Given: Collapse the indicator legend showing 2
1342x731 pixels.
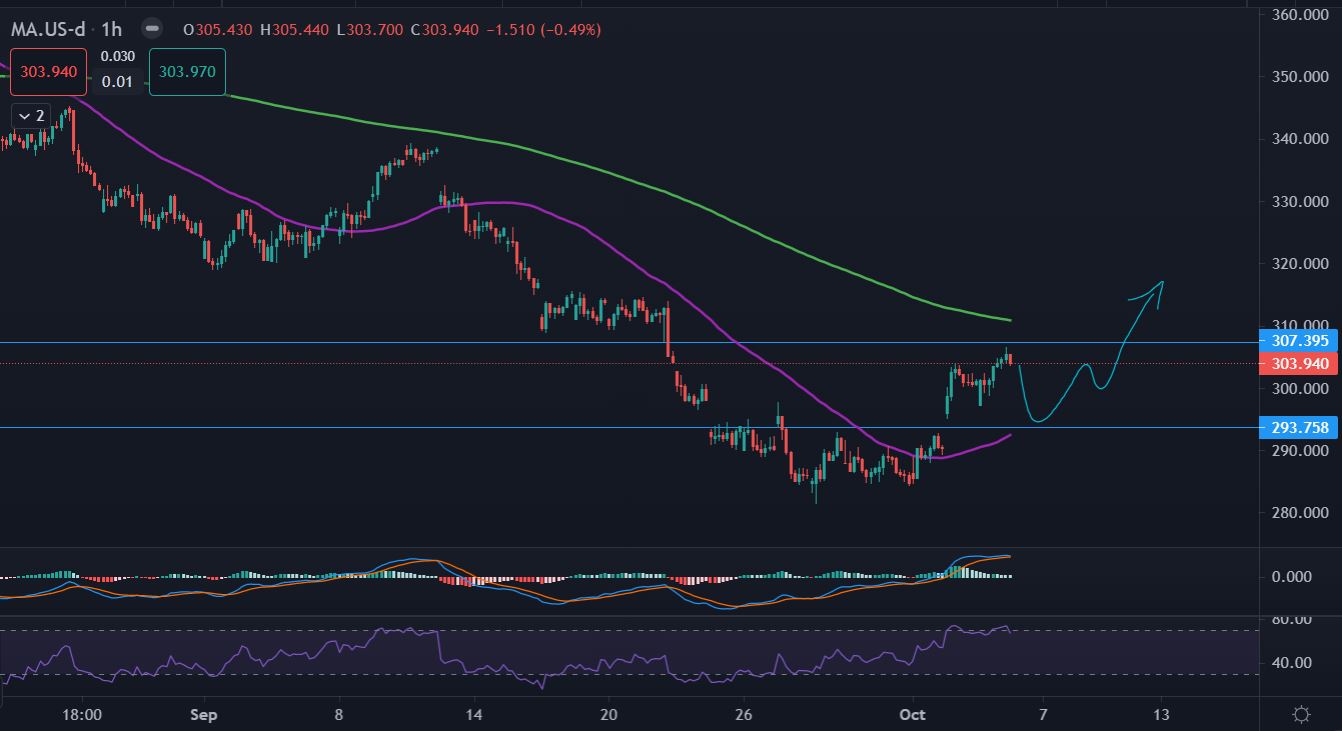Looking at the screenshot, I should pos(29,116).
